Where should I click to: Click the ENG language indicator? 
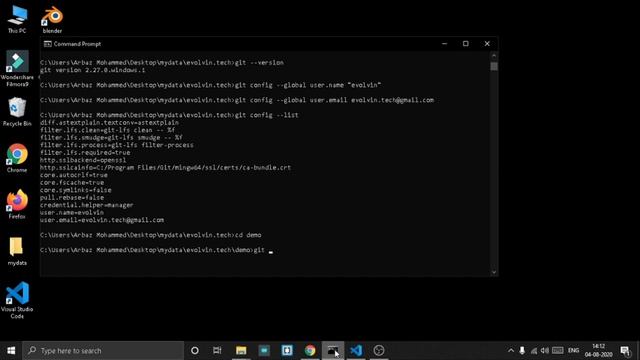pyautogui.click(x=573, y=351)
